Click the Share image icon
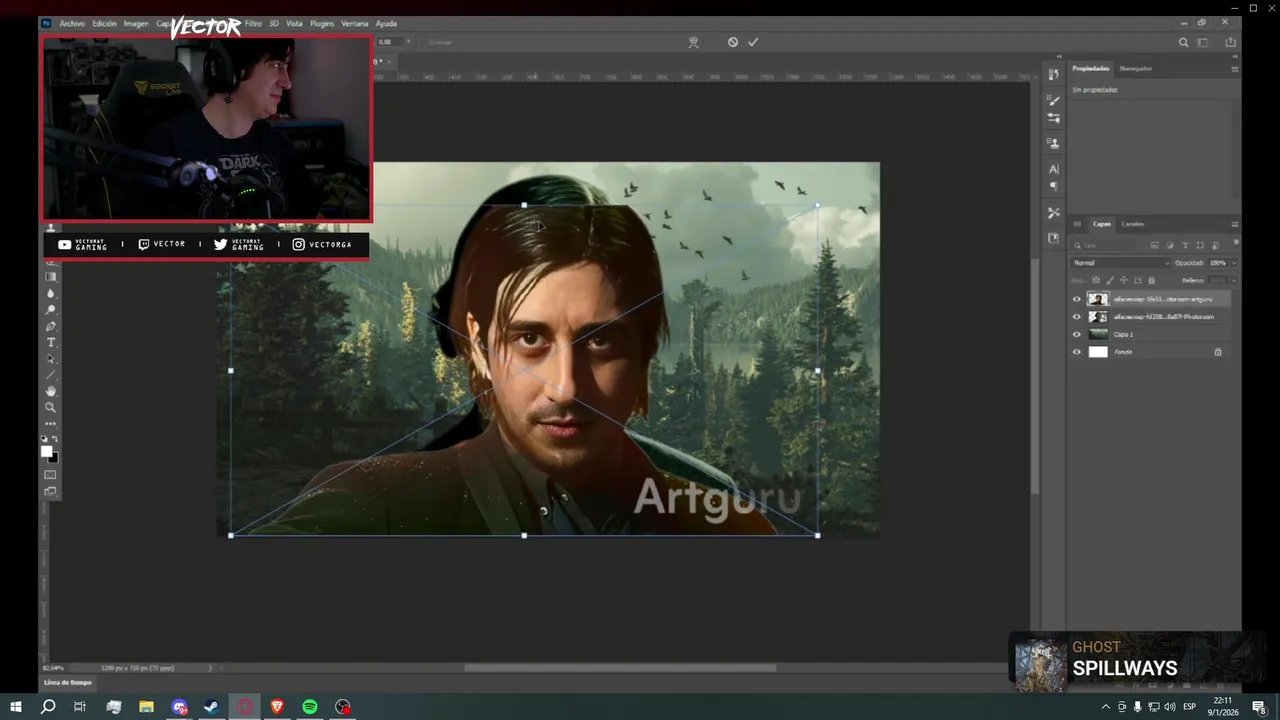The image size is (1280, 720). point(1230,42)
